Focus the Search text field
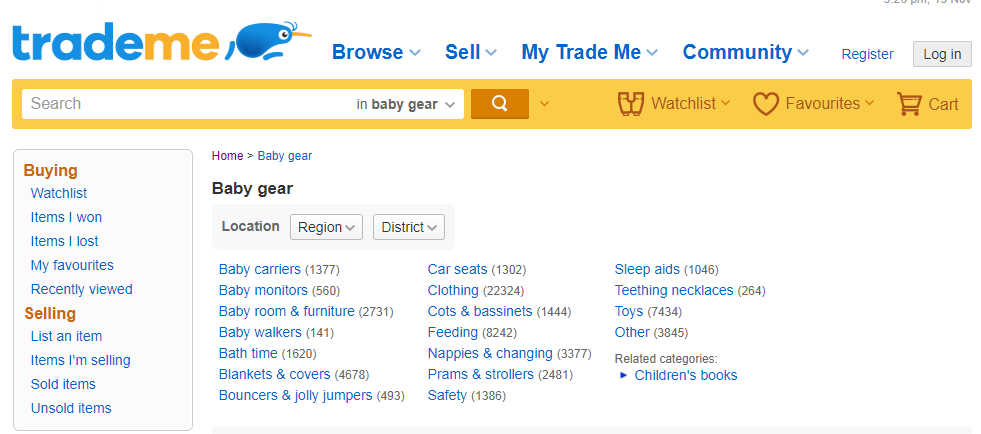981x434 pixels. tap(185, 104)
